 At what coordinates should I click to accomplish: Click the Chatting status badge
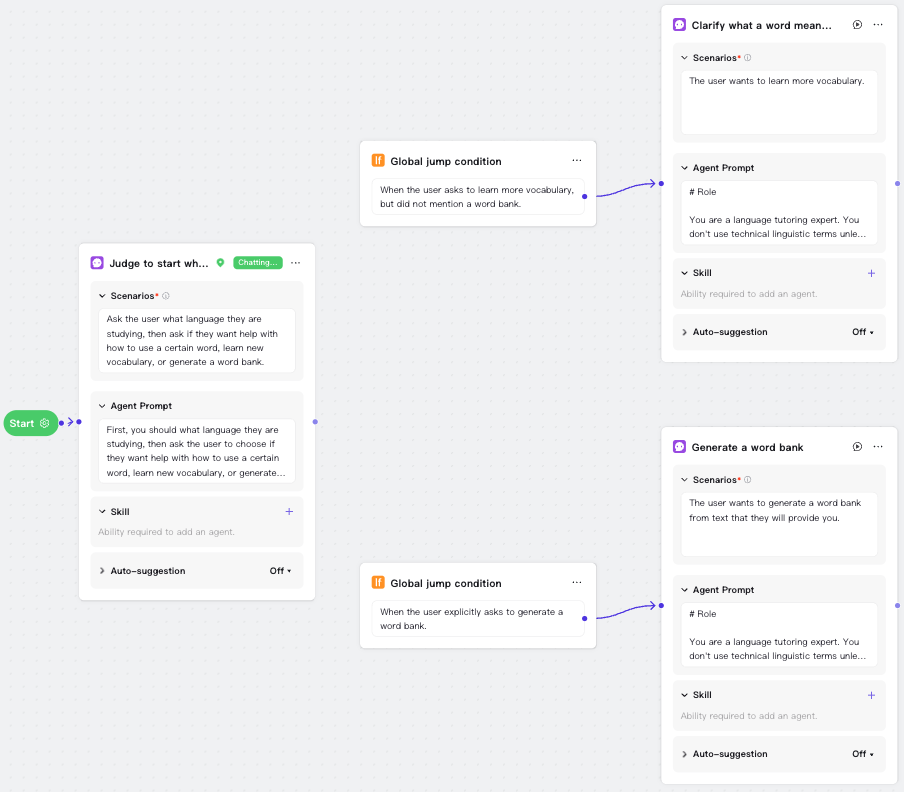[x=258, y=263]
